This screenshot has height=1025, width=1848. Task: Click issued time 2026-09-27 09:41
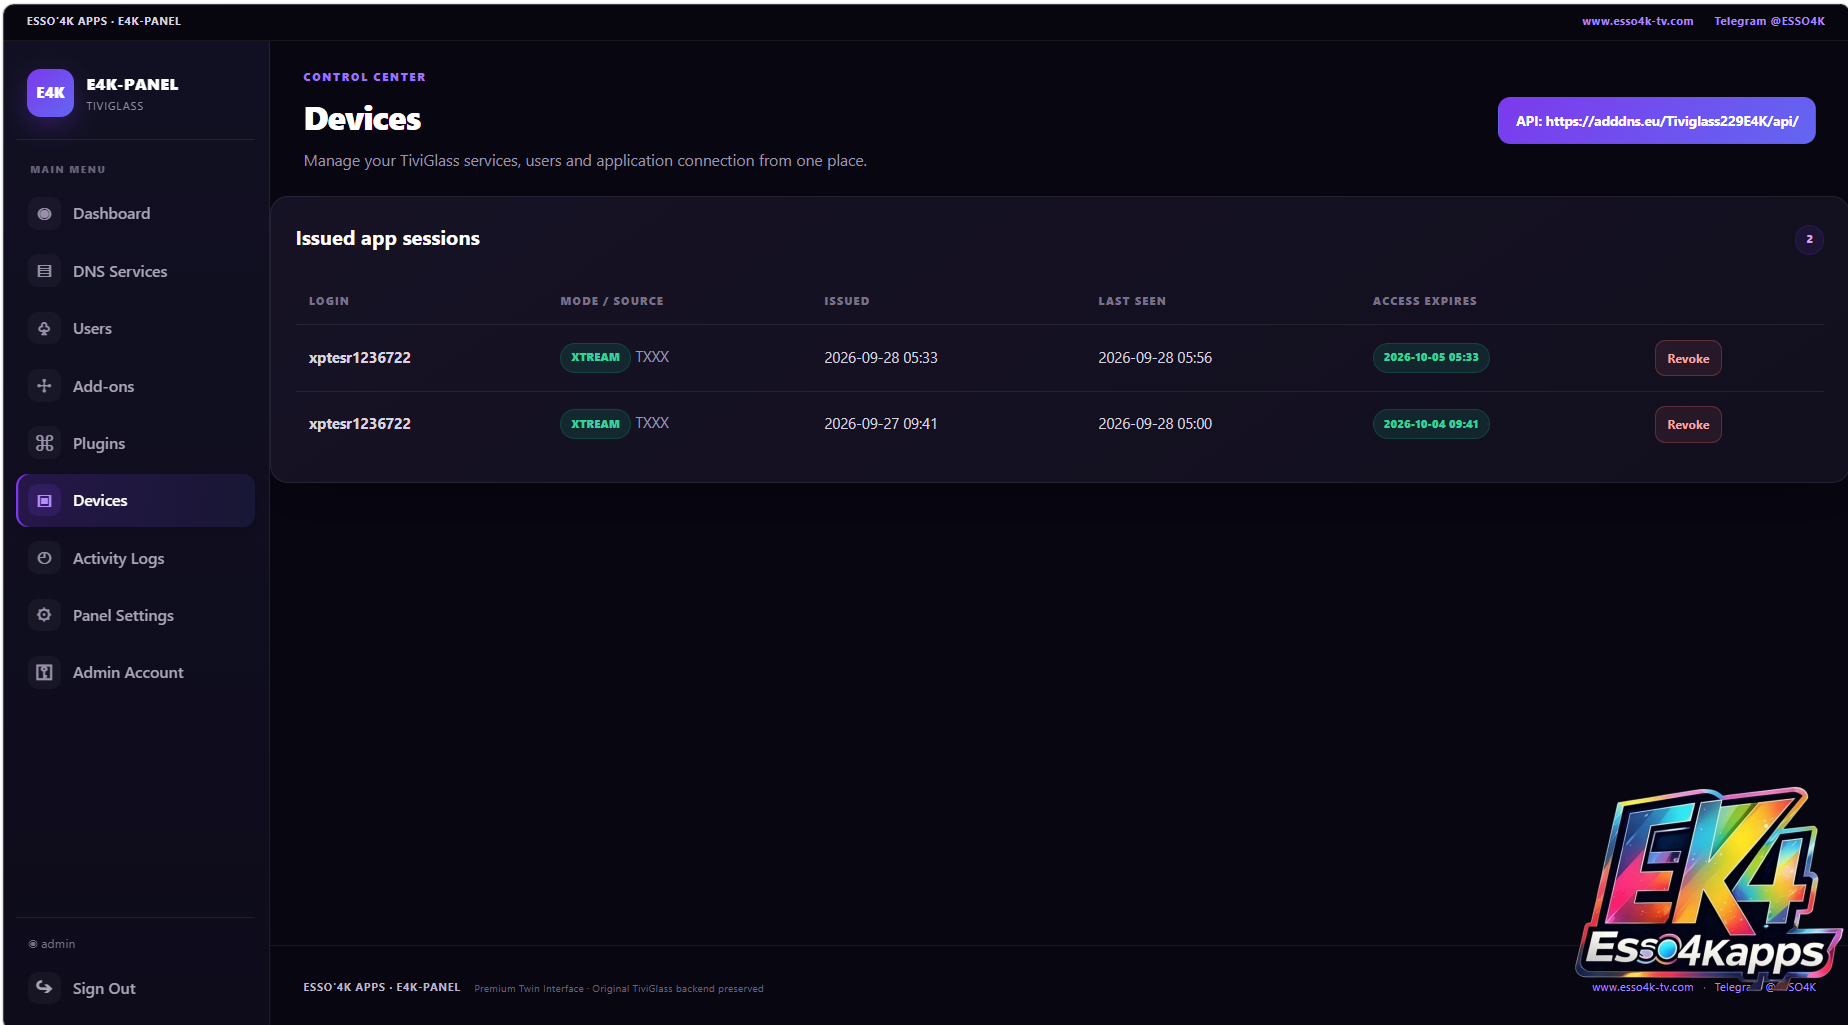pos(881,424)
